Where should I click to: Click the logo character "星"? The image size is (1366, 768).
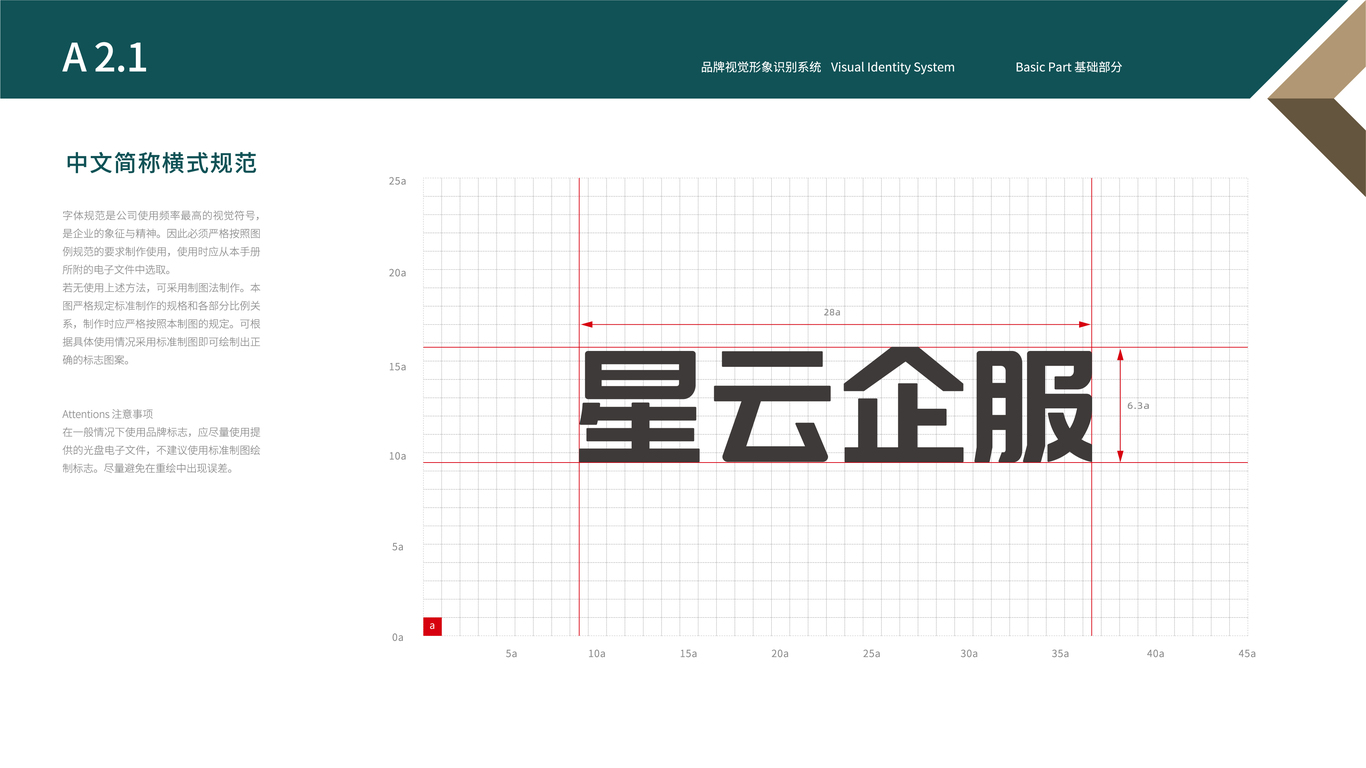[x=640, y=405]
